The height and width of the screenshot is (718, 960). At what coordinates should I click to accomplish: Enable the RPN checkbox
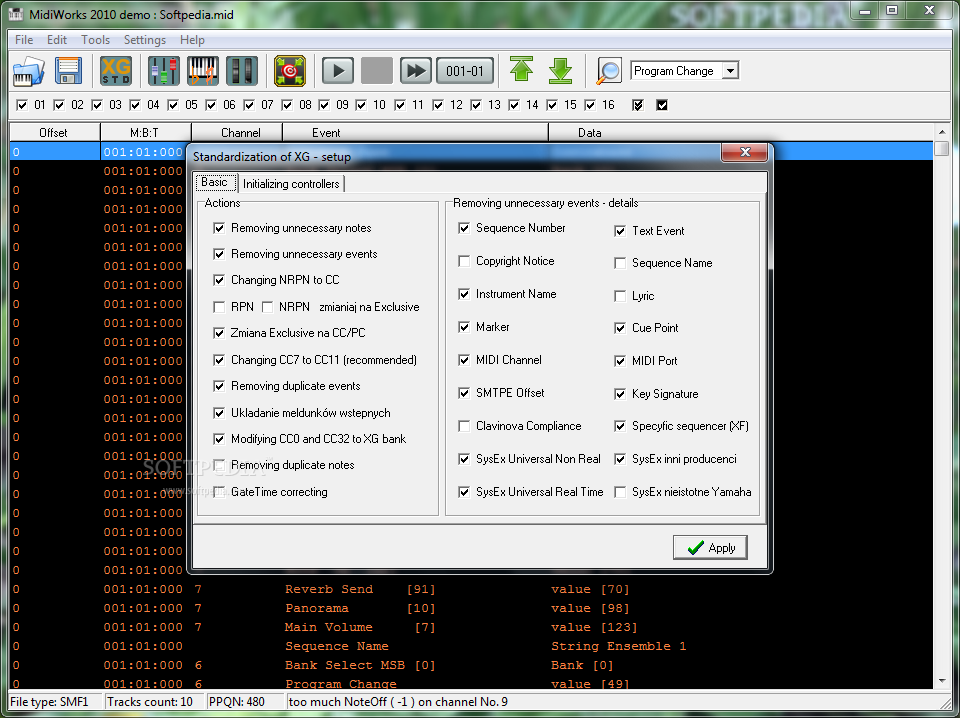tap(219, 307)
